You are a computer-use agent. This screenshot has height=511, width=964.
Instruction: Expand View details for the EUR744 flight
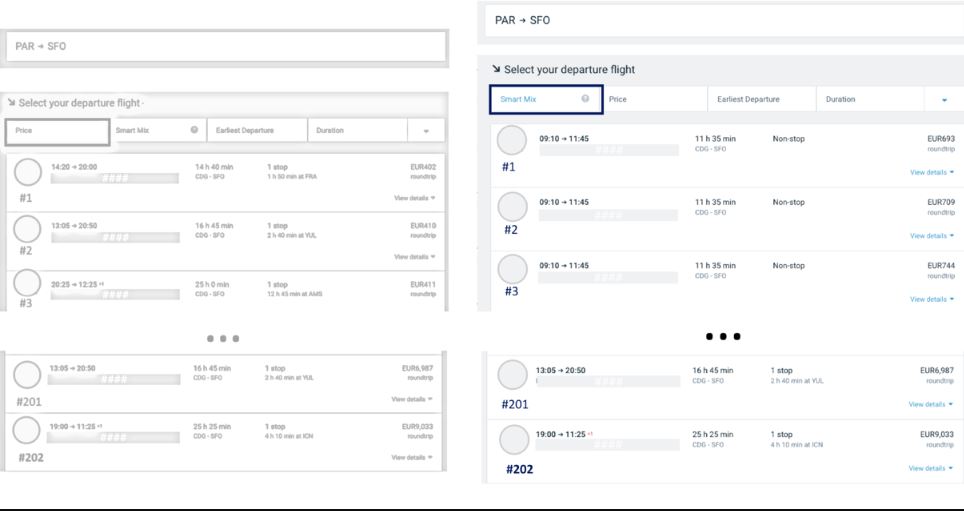[x=932, y=299]
